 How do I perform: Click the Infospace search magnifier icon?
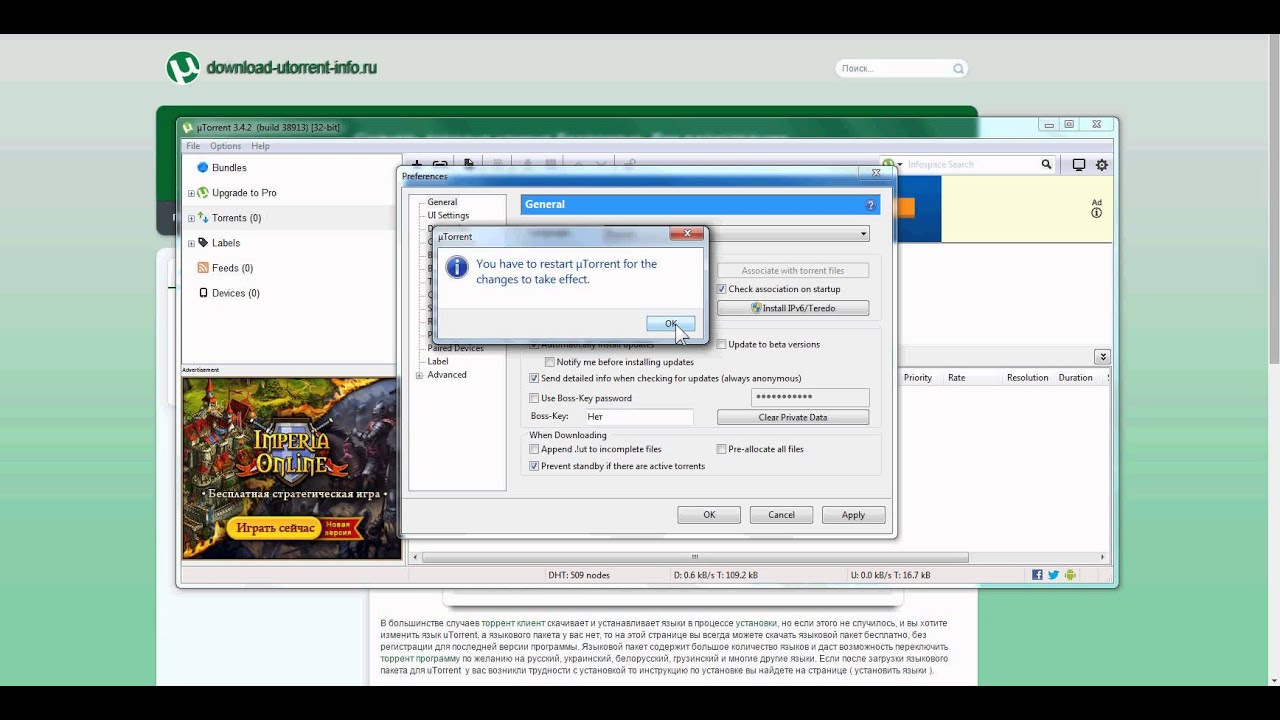(x=1047, y=165)
